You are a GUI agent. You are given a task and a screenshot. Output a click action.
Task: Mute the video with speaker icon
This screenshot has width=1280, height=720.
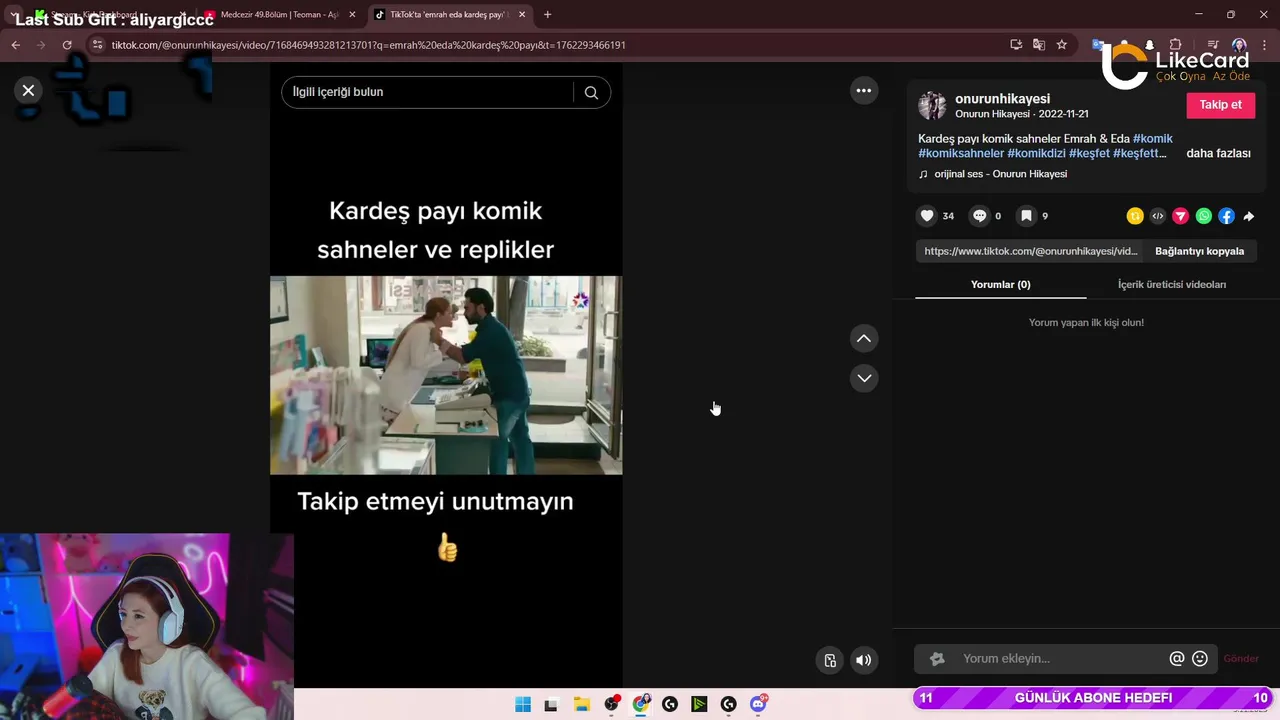pyautogui.click(x=864, y=660)
